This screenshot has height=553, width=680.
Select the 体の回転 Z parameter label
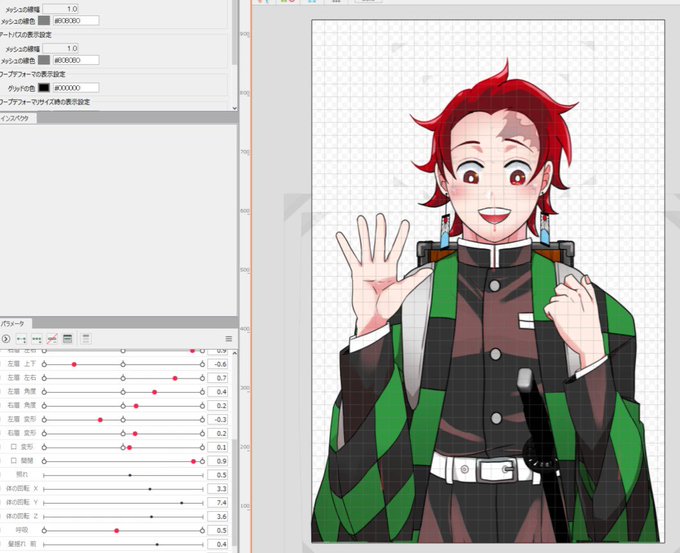click(x=22, y=517)
